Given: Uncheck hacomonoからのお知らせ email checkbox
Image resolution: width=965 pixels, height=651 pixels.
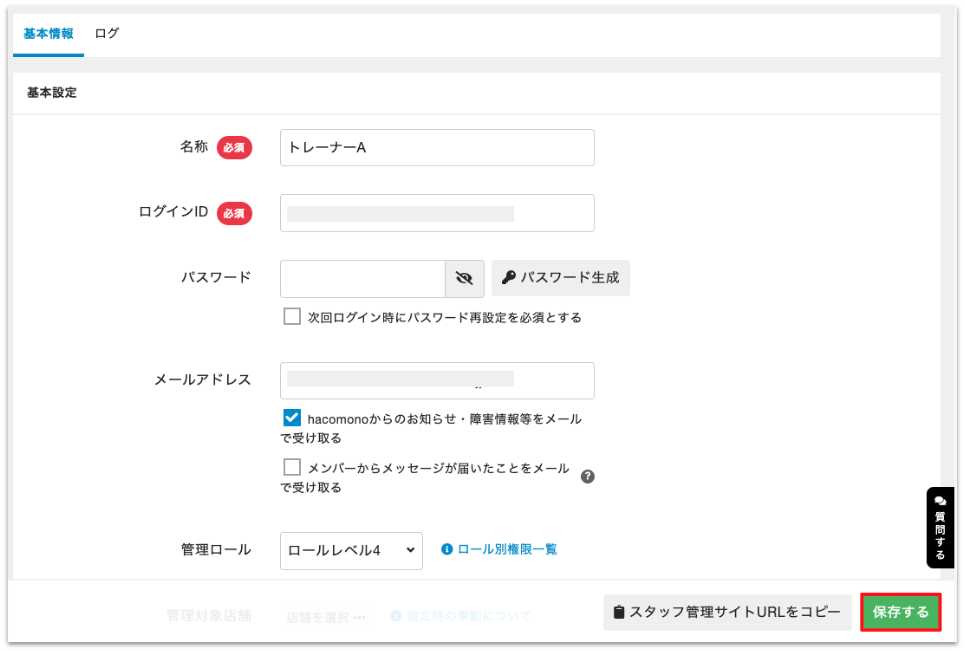Looking at the screenshot, I should pos(292,418).
